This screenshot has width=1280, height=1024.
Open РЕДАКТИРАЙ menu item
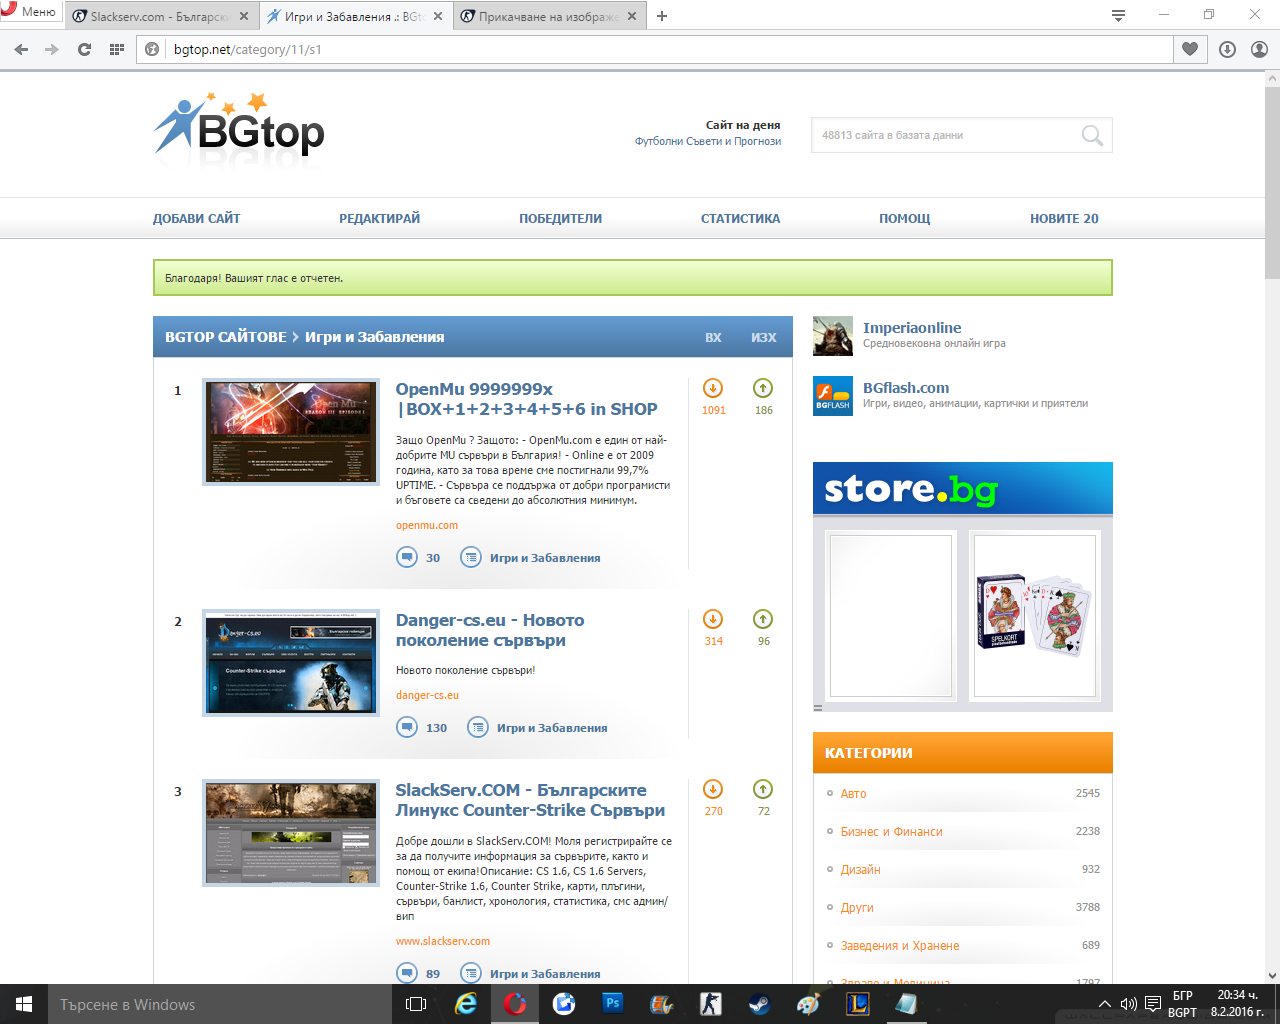(379, 218)
